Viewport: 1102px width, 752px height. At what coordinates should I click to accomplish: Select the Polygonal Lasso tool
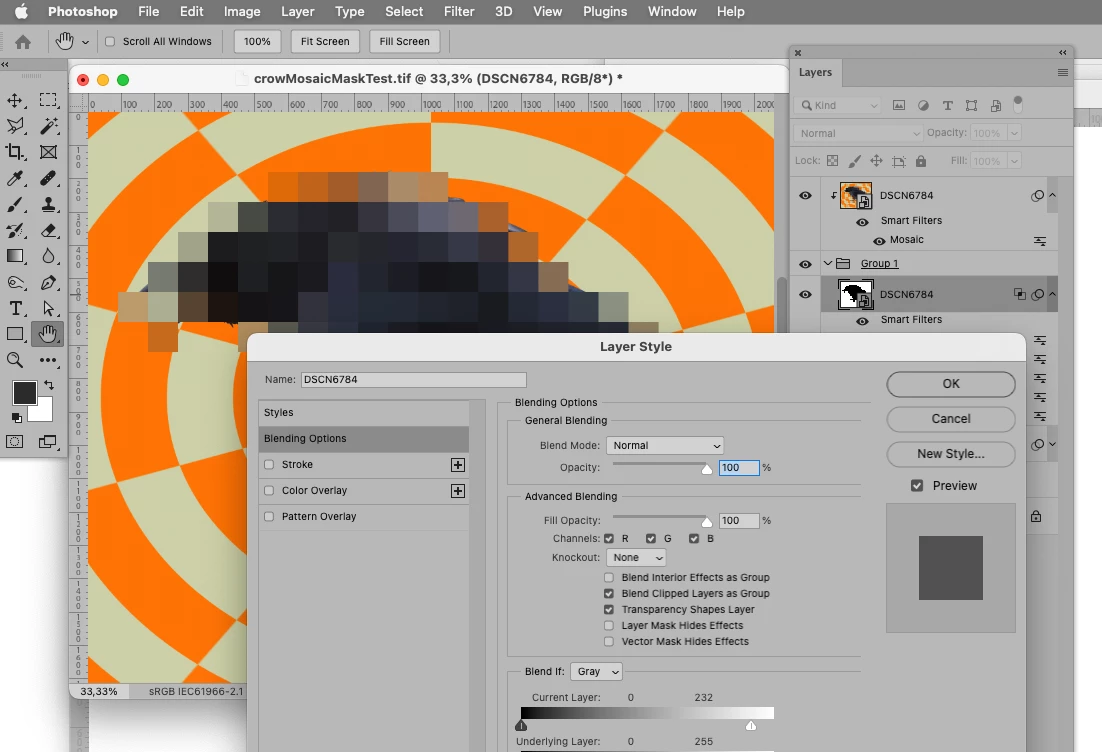[x=15, y=126]
